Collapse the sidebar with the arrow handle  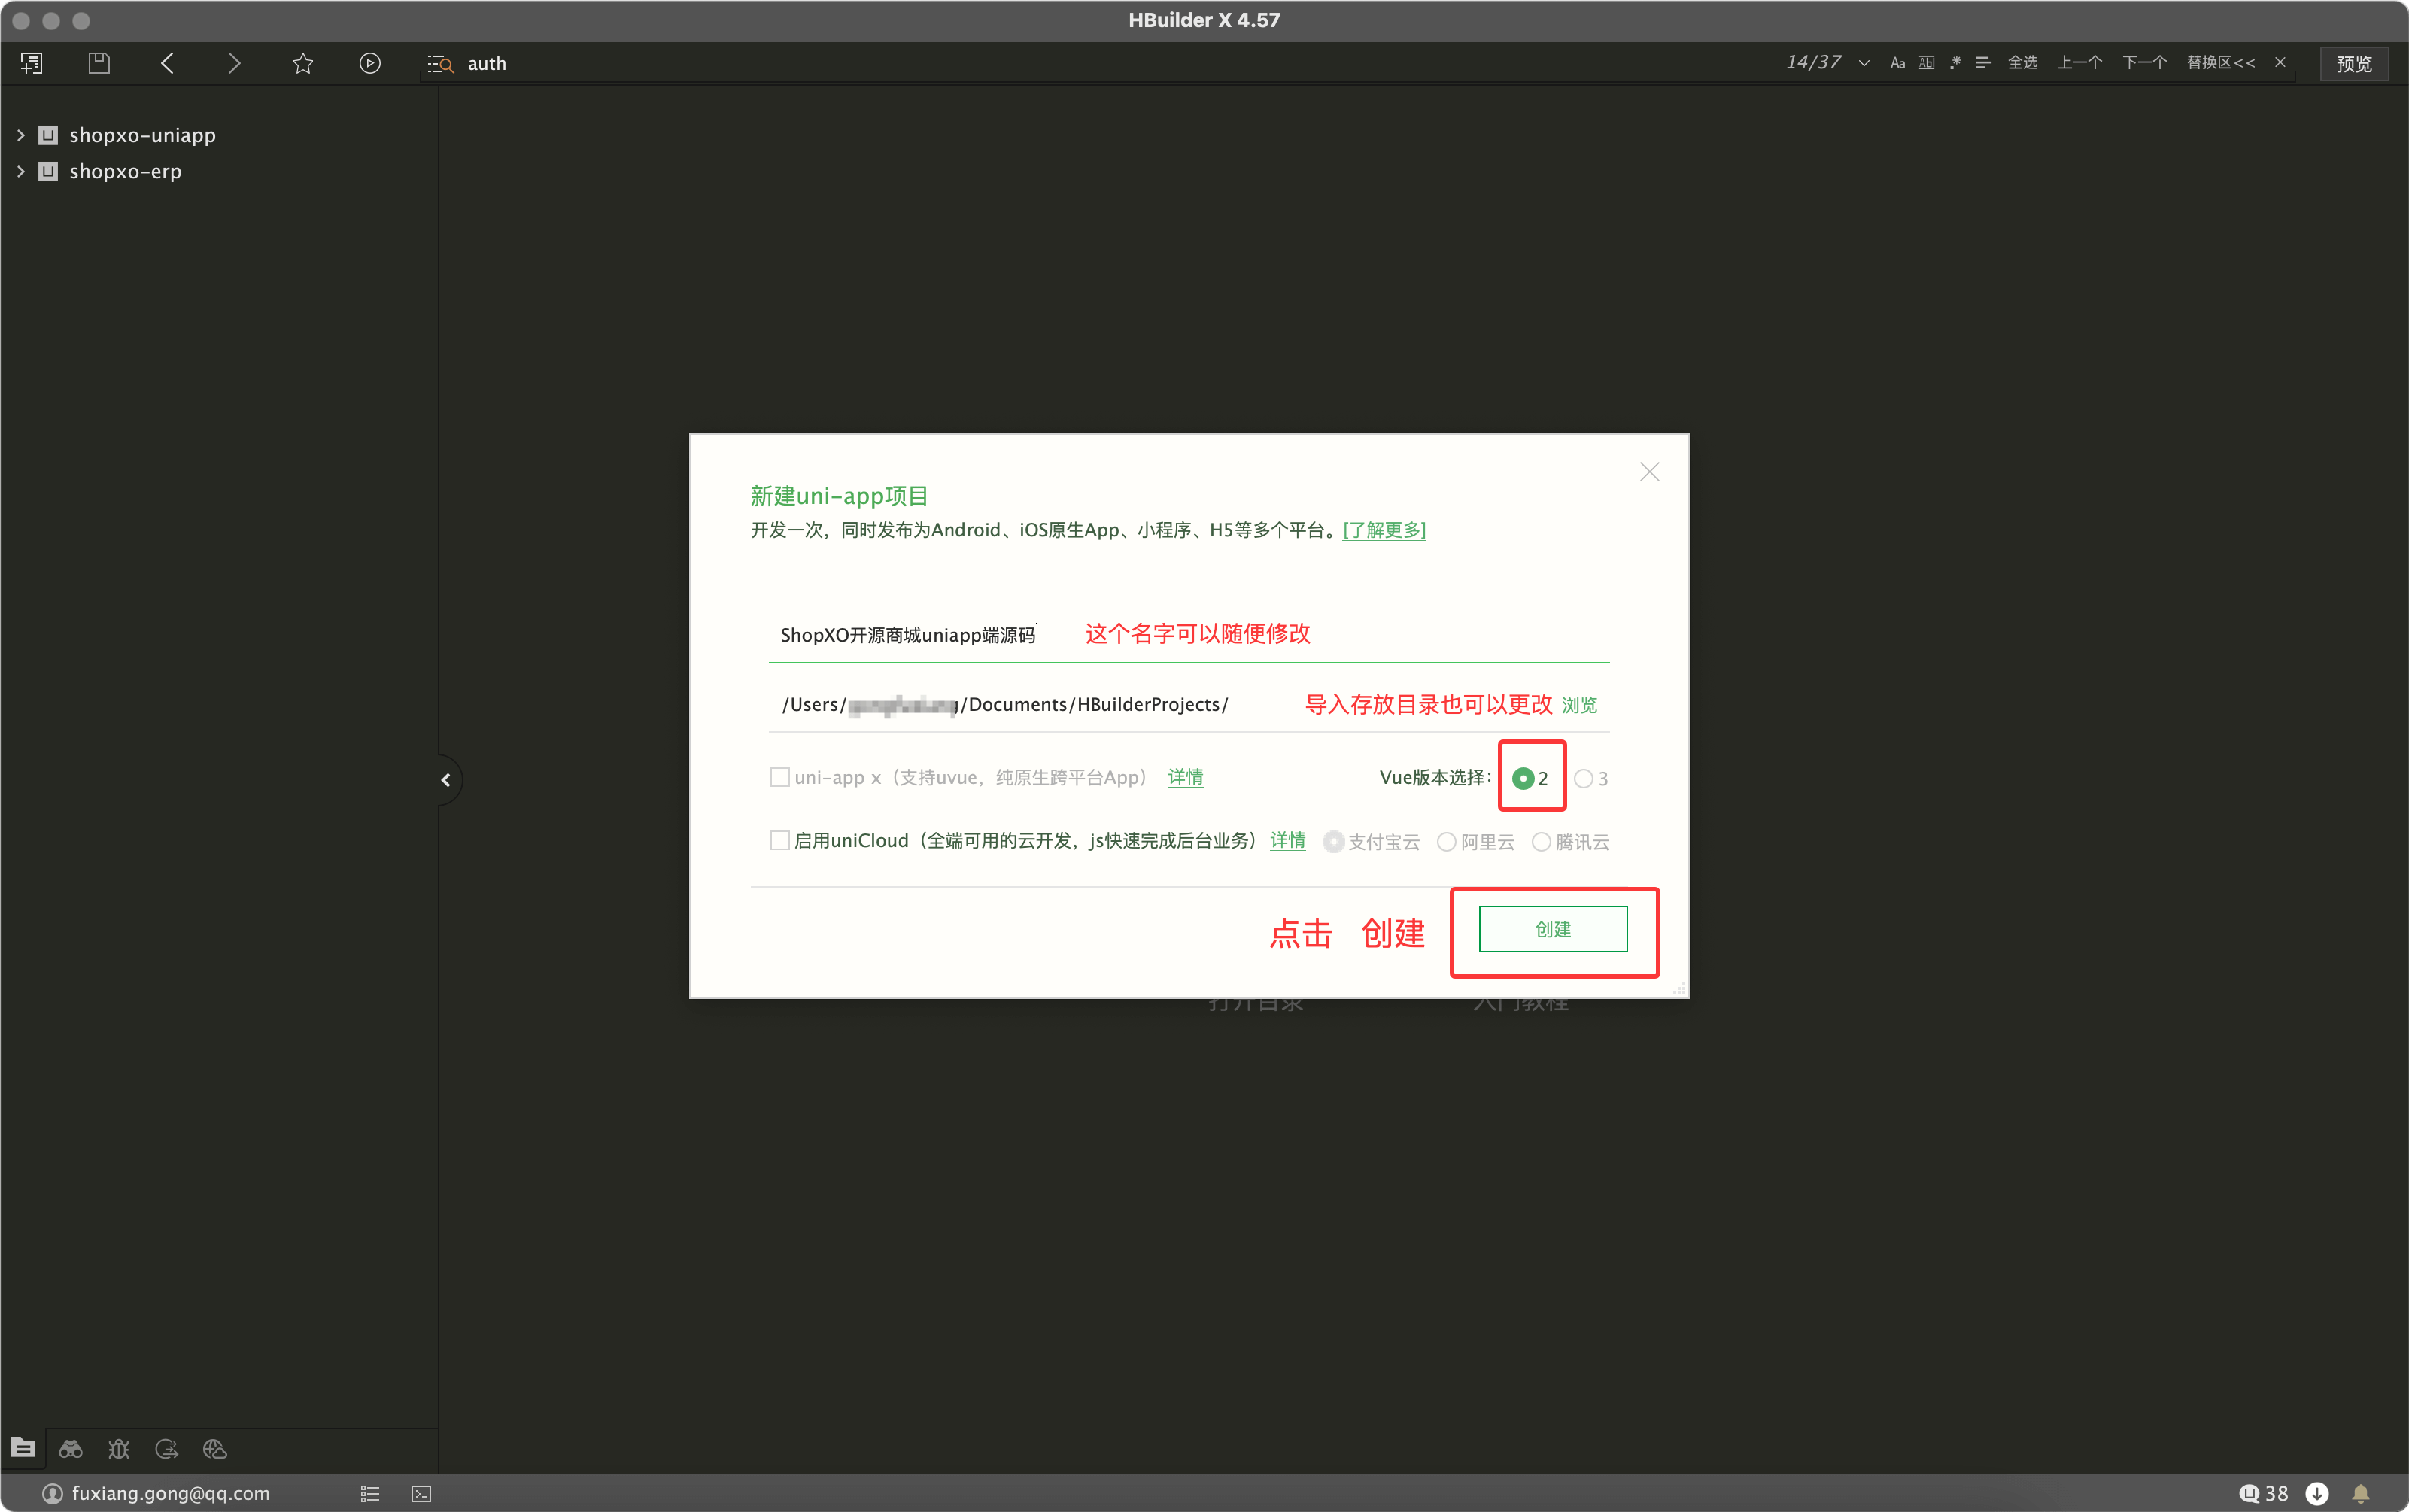[x=447, y=780]
